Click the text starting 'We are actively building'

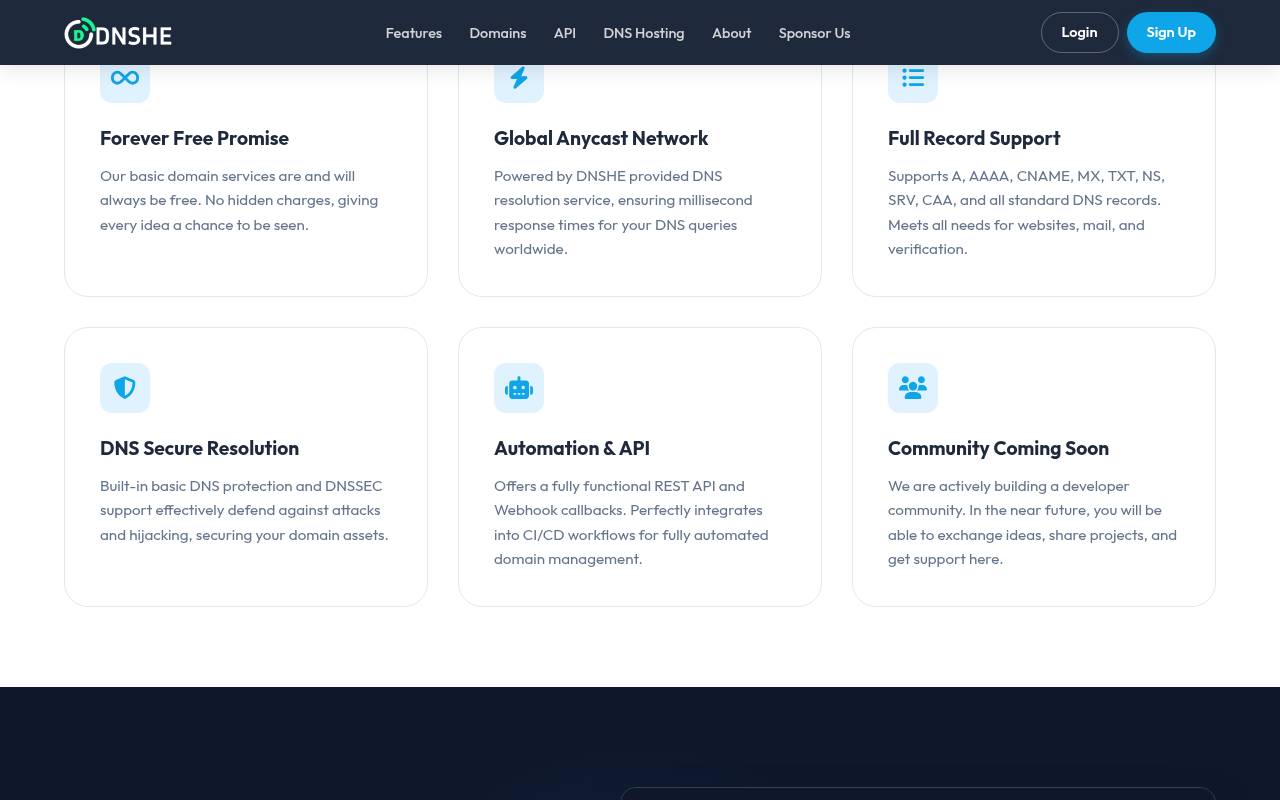click(1032, 522)
